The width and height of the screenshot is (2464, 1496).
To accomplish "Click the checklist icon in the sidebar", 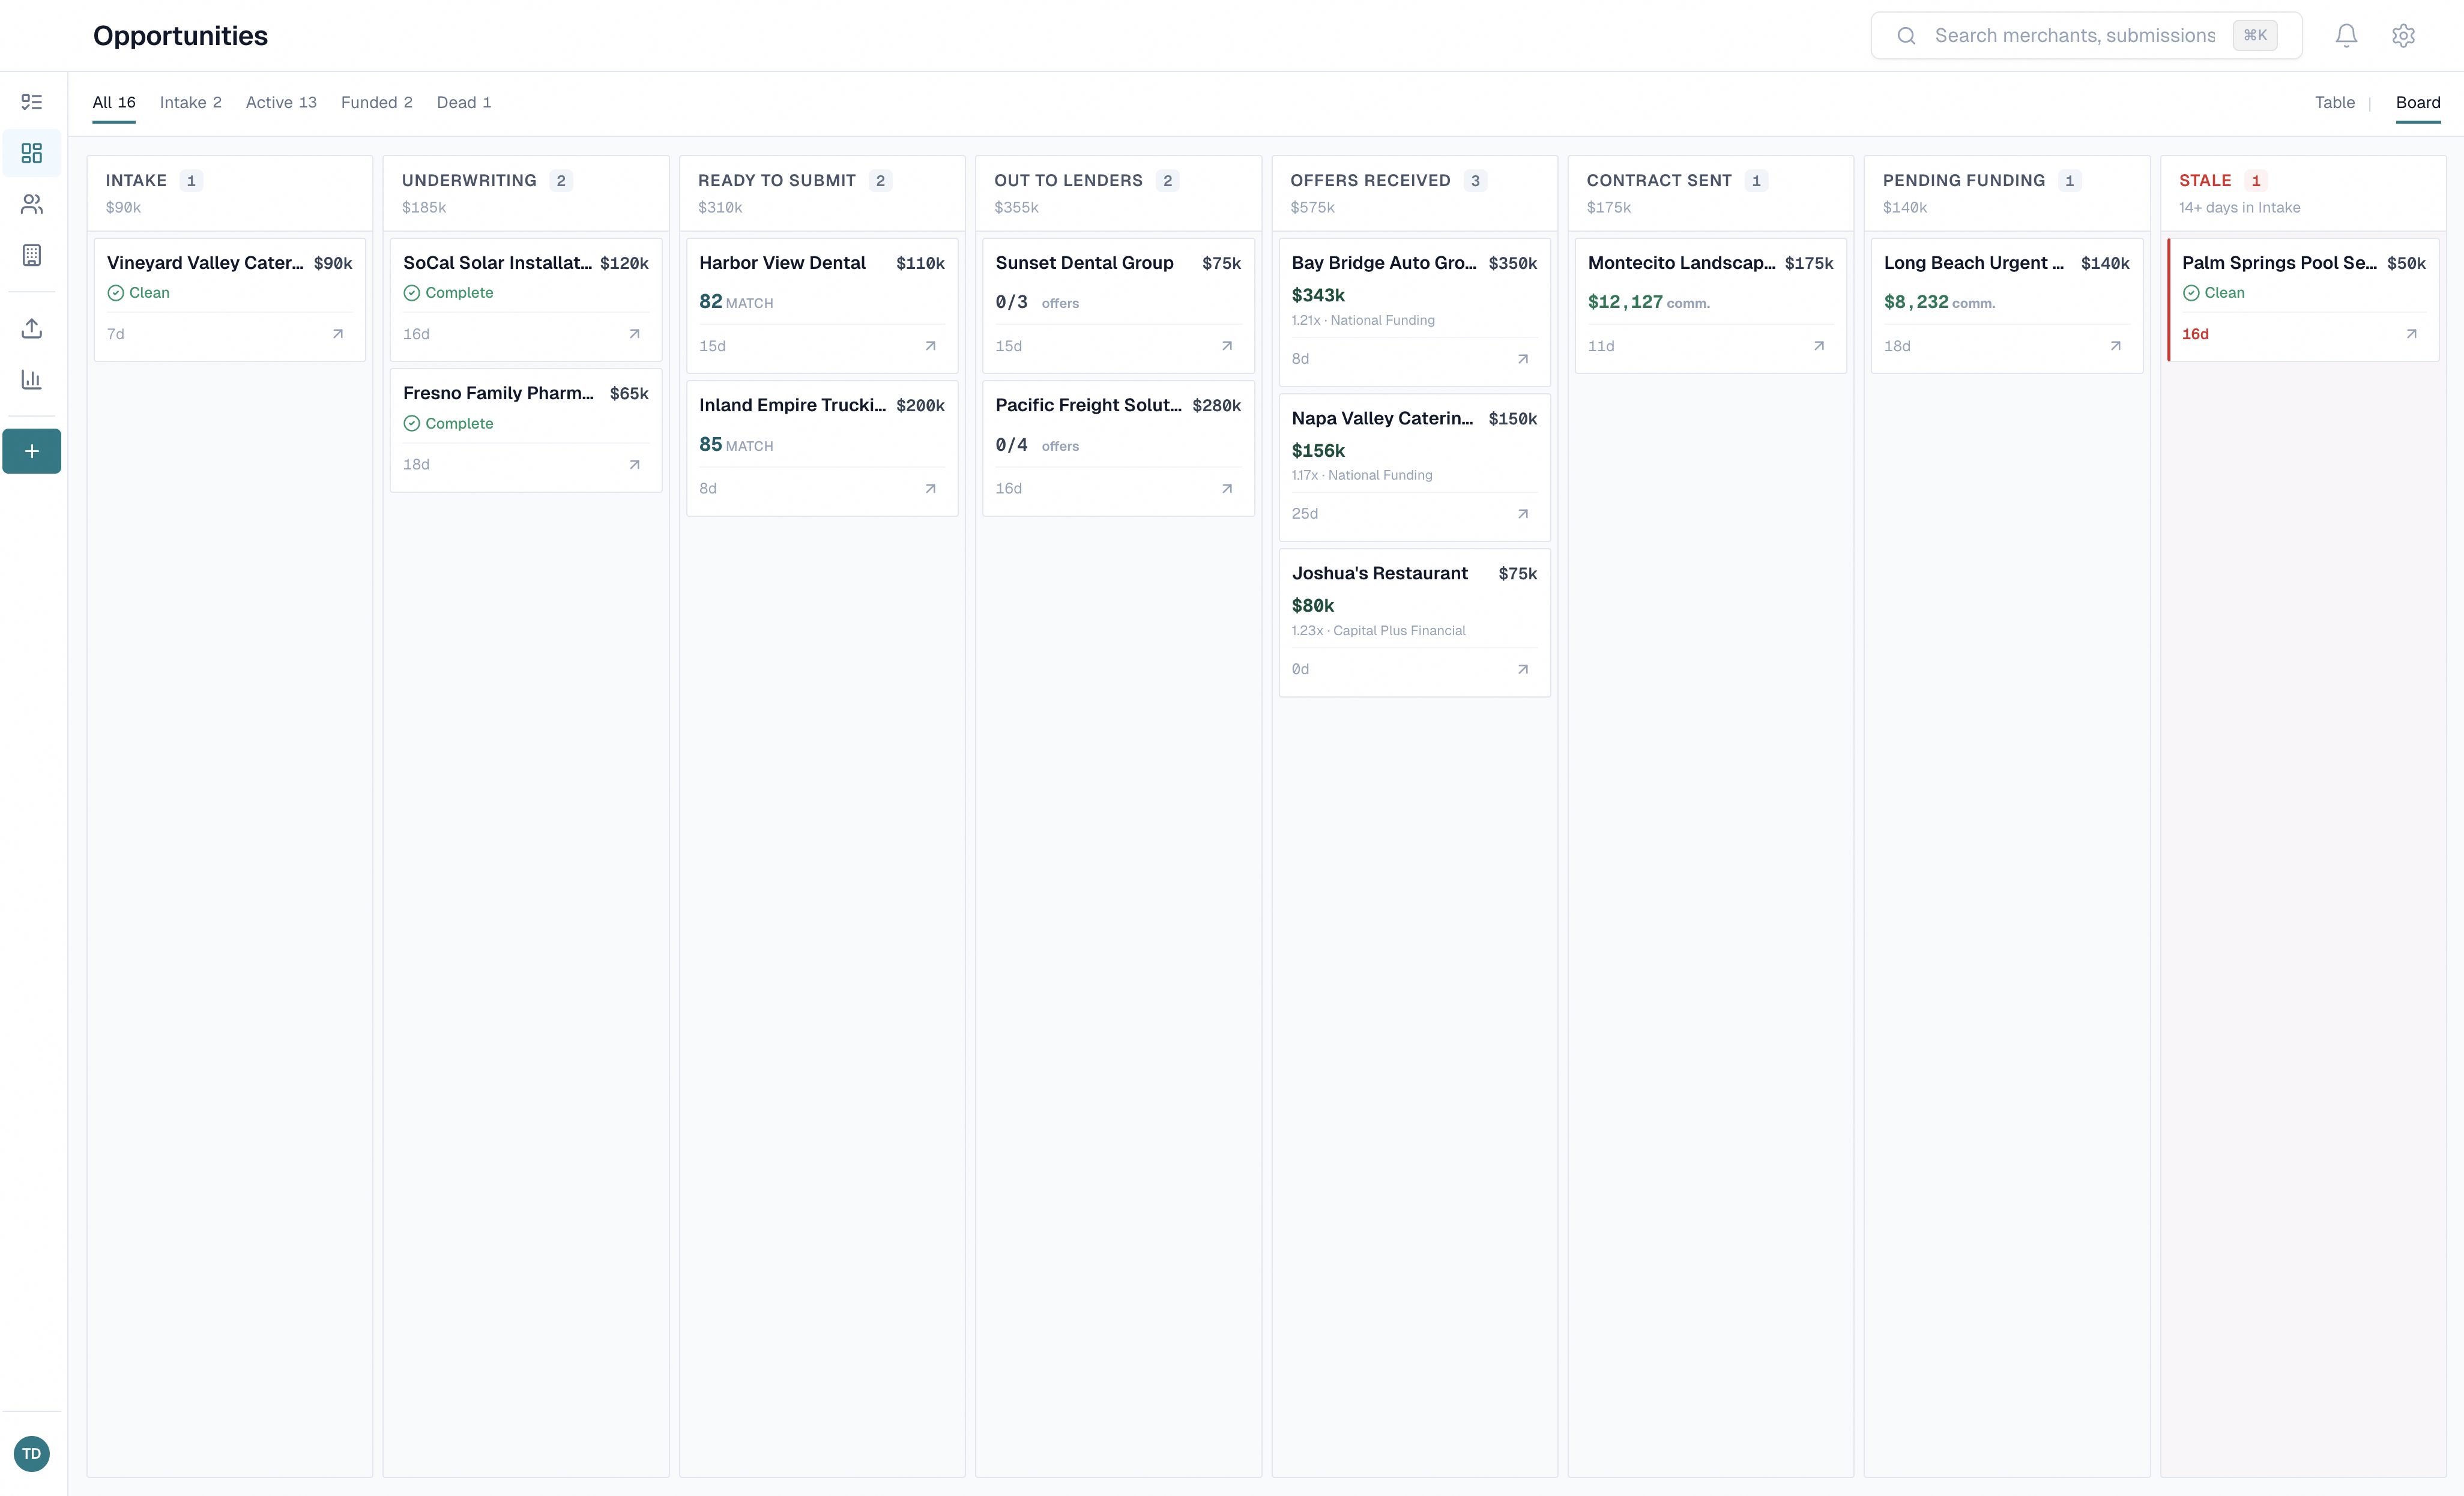I will tap(32, 102).
